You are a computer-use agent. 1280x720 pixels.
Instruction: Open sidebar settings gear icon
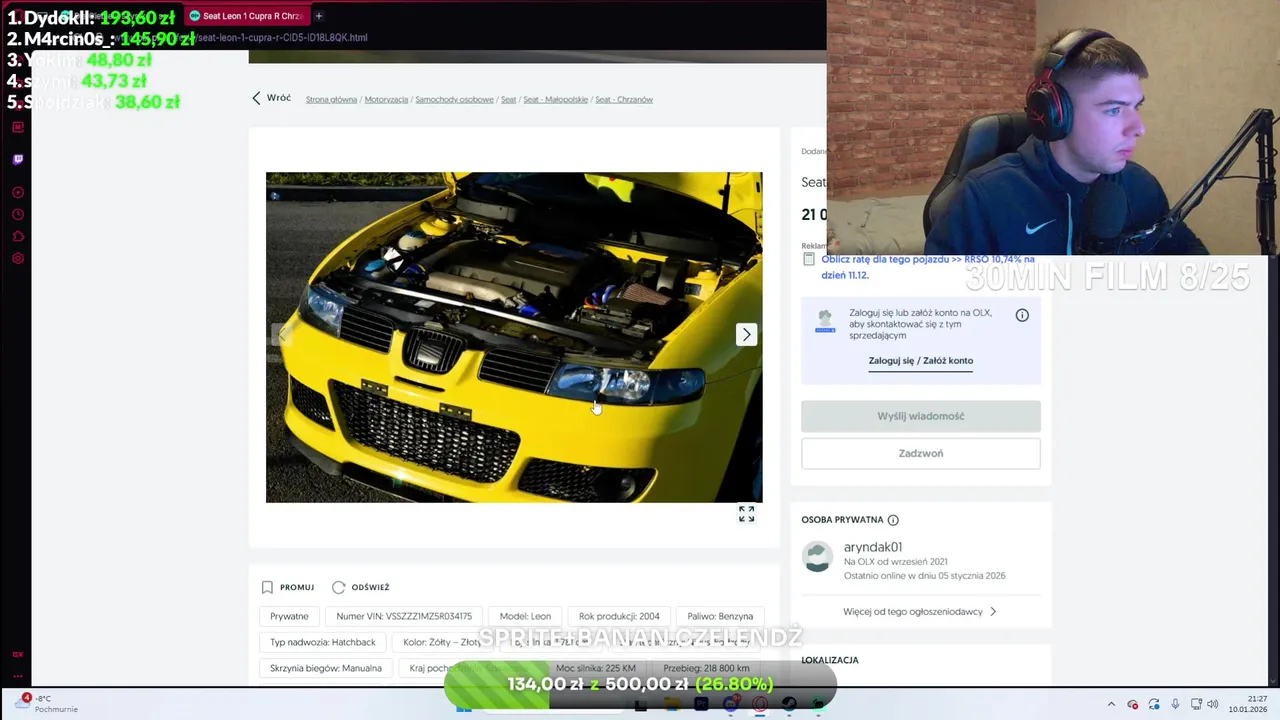pos(18,258)
